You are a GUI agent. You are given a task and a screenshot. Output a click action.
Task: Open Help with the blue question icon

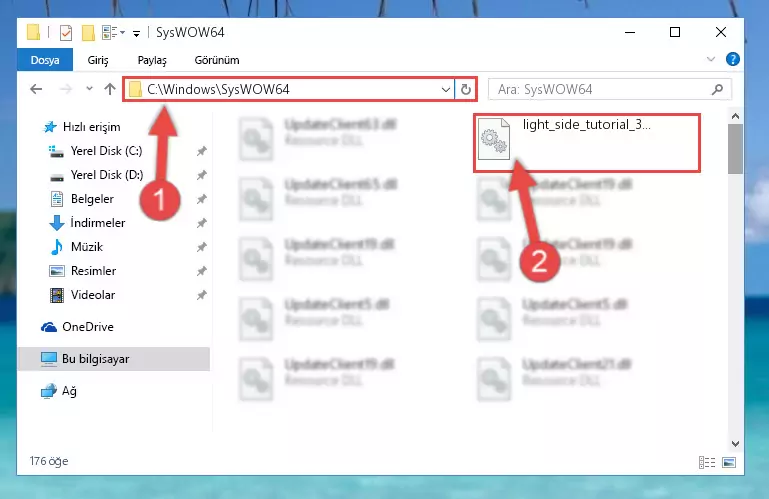click(x=733, y=59)
